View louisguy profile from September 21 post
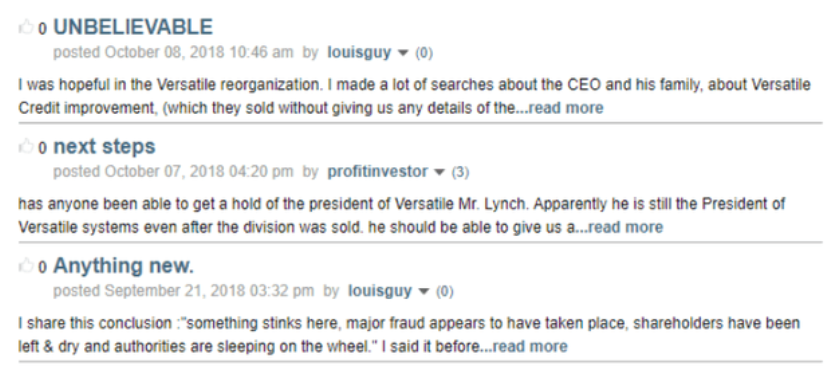 click(x=379, y=291)
